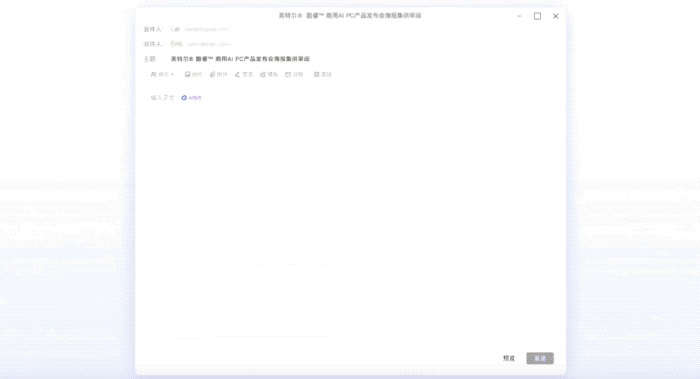The image size is (700, 379).
Task: Add a schedule with the 日程 calendar icon
Action: (x=294, y=75)
